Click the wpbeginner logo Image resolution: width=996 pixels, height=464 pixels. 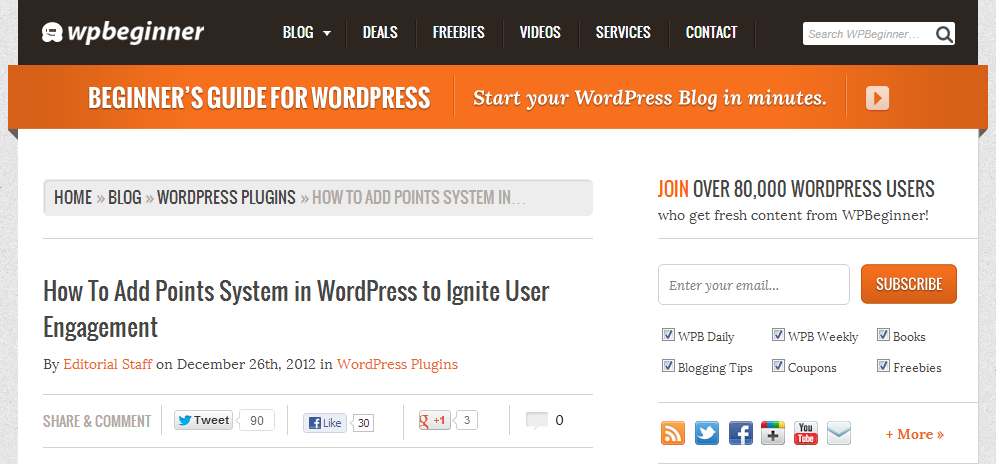click(x=123, y=32)
